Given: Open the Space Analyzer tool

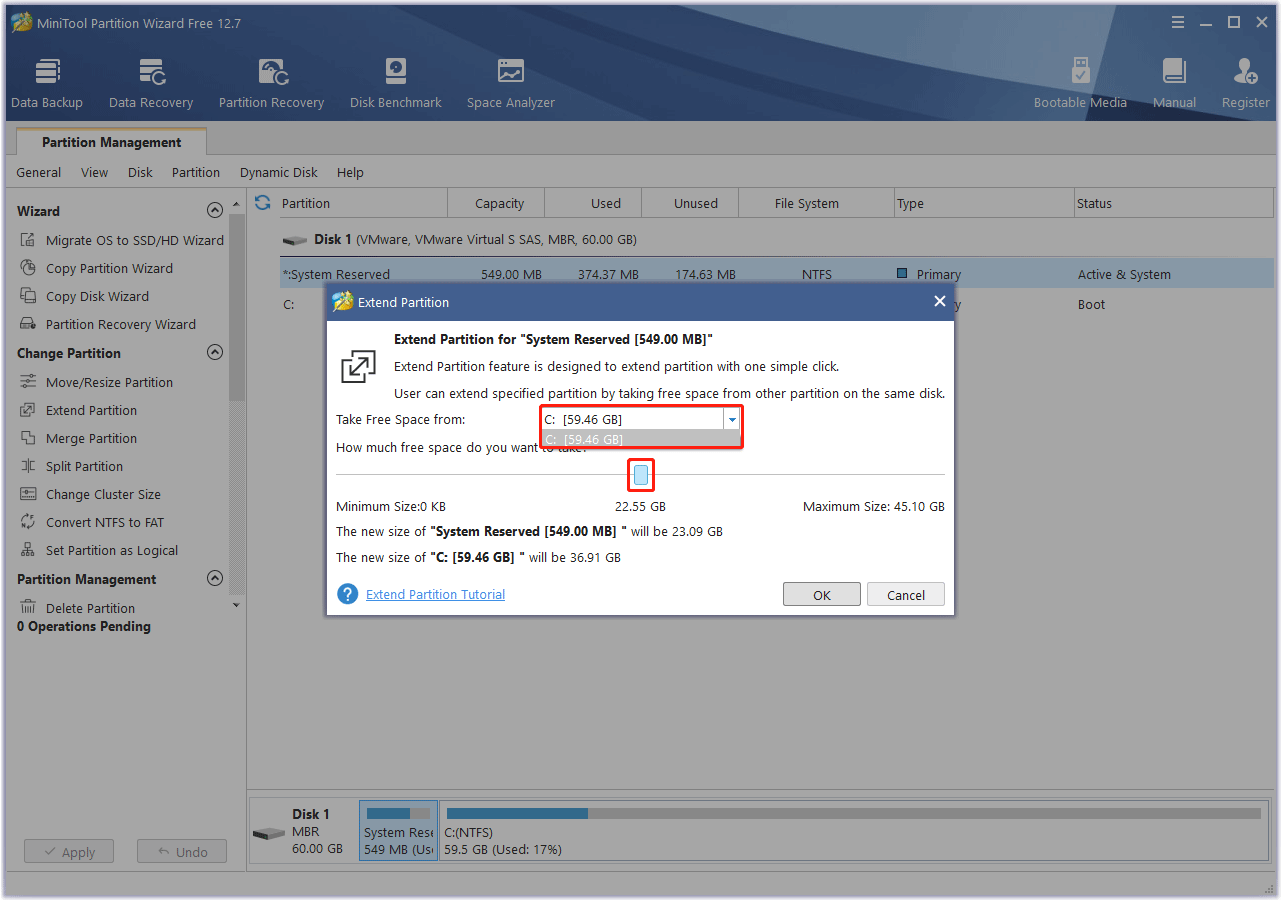Looking at the screenshot, I should point(511,83).
